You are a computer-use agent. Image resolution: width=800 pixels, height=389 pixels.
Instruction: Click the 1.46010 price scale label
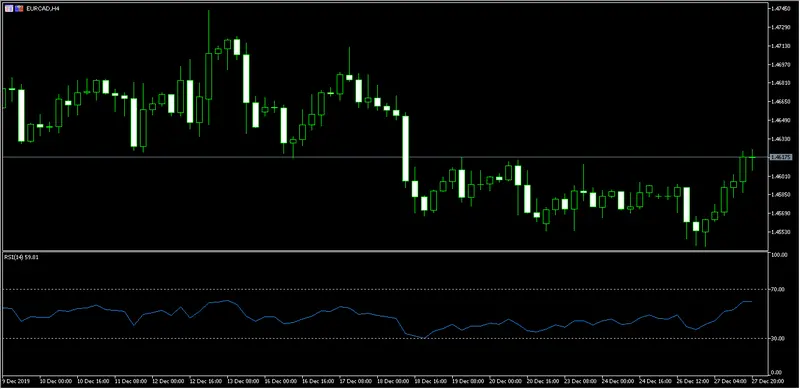[781, 177]
